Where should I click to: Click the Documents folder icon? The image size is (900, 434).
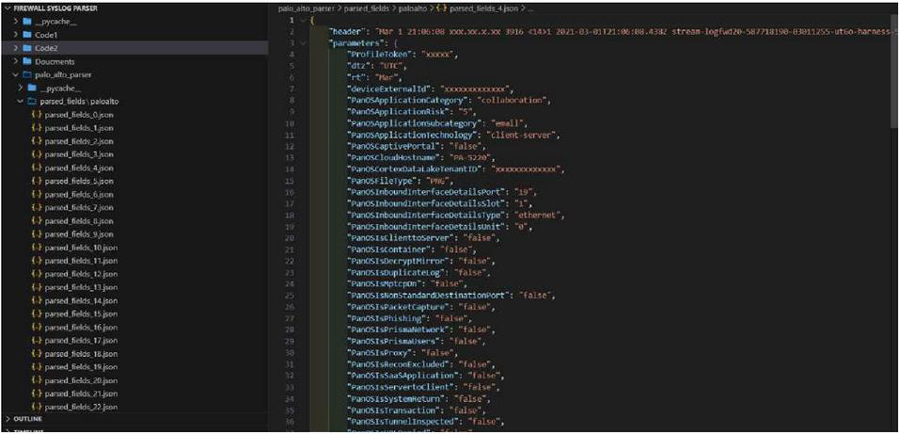26,61
